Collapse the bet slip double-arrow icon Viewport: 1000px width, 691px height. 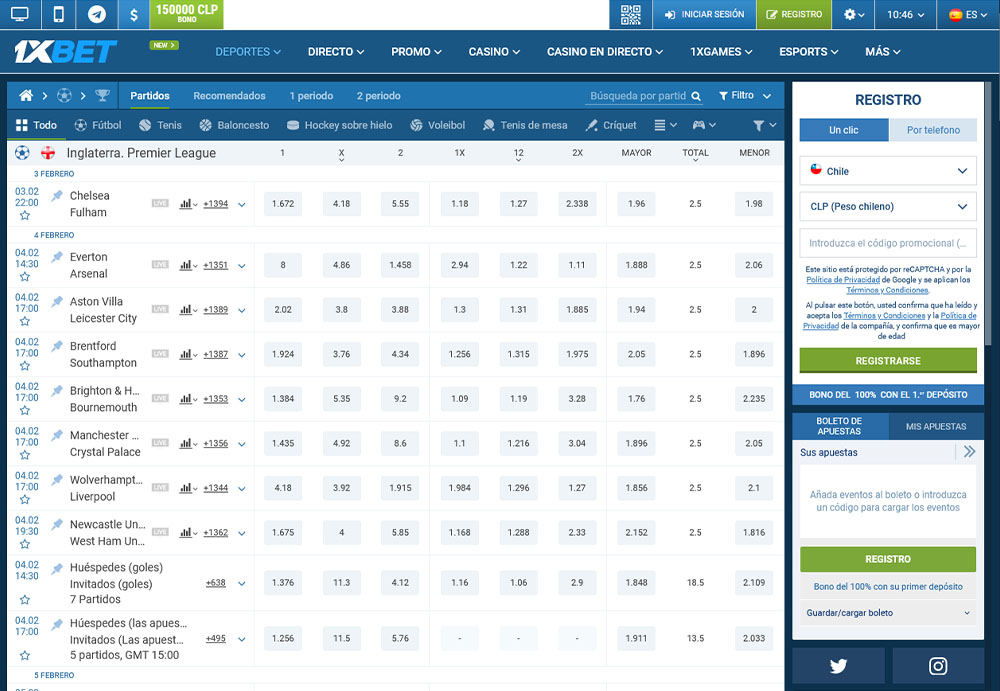coord(969,452)
